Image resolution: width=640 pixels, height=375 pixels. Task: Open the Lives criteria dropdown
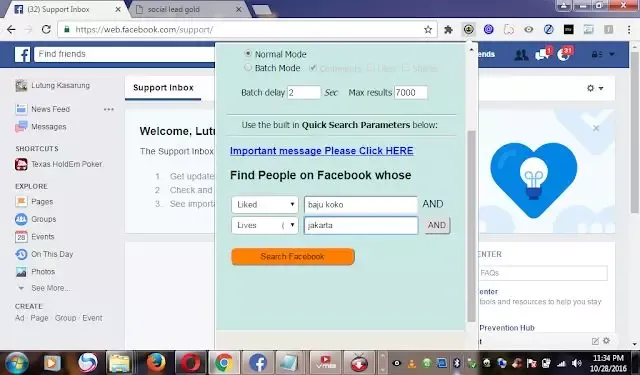264,225
